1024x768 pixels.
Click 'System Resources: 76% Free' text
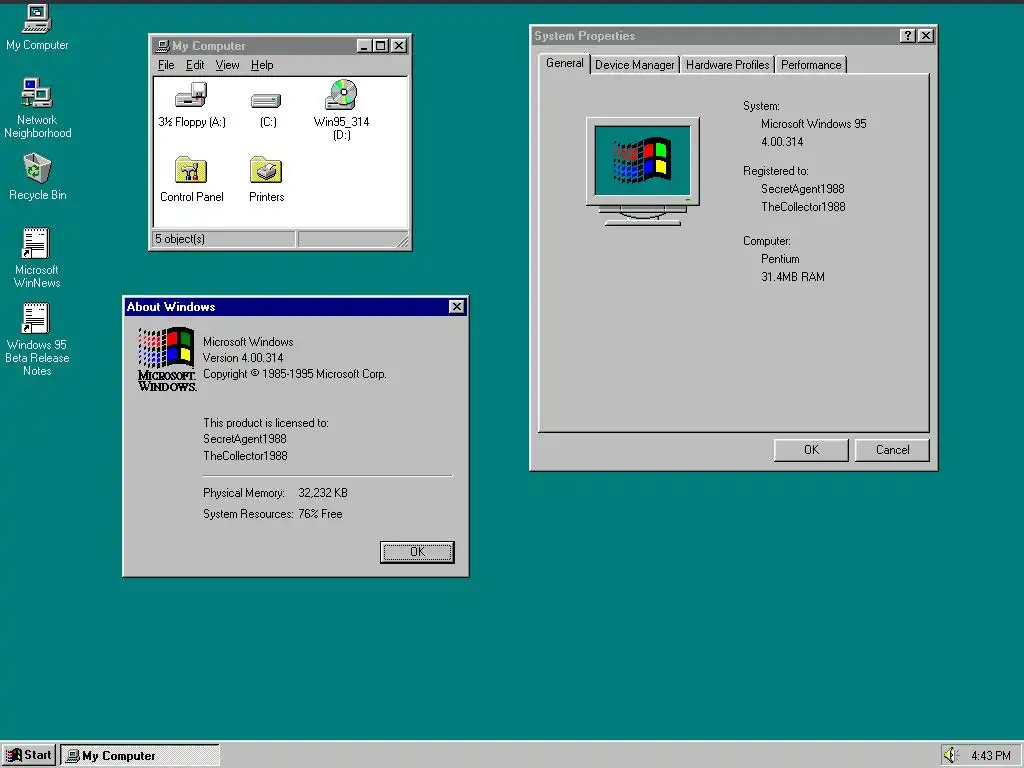(272, 514)
